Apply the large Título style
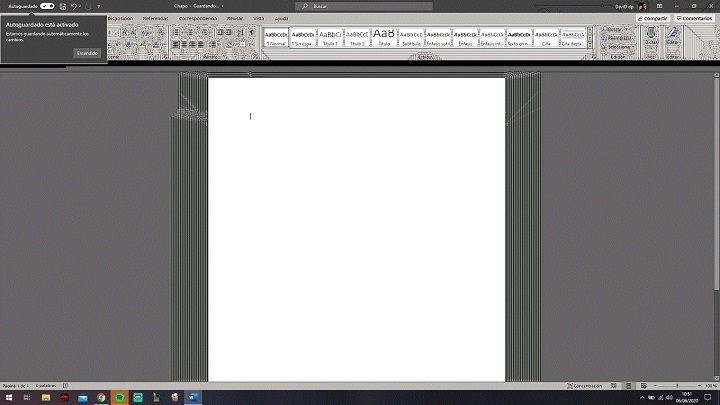The image size is (720, 405). coord(384,37)
